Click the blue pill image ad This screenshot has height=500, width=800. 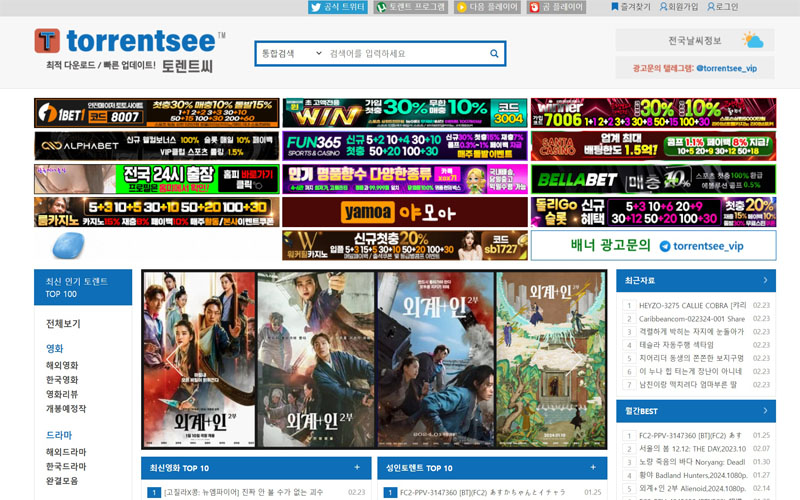[x=68, y=245]
